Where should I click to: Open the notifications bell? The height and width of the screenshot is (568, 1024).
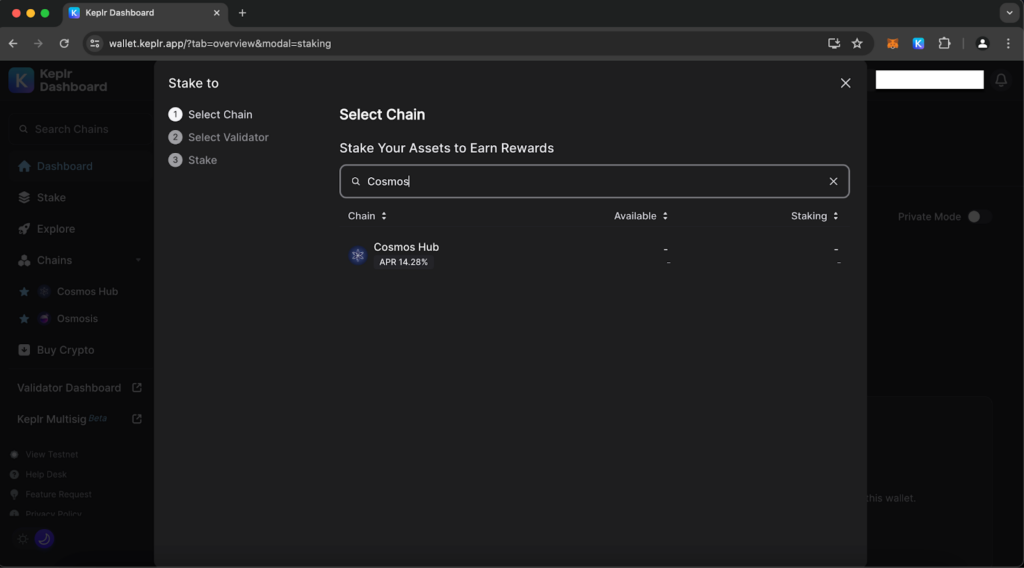[1000, 80]
